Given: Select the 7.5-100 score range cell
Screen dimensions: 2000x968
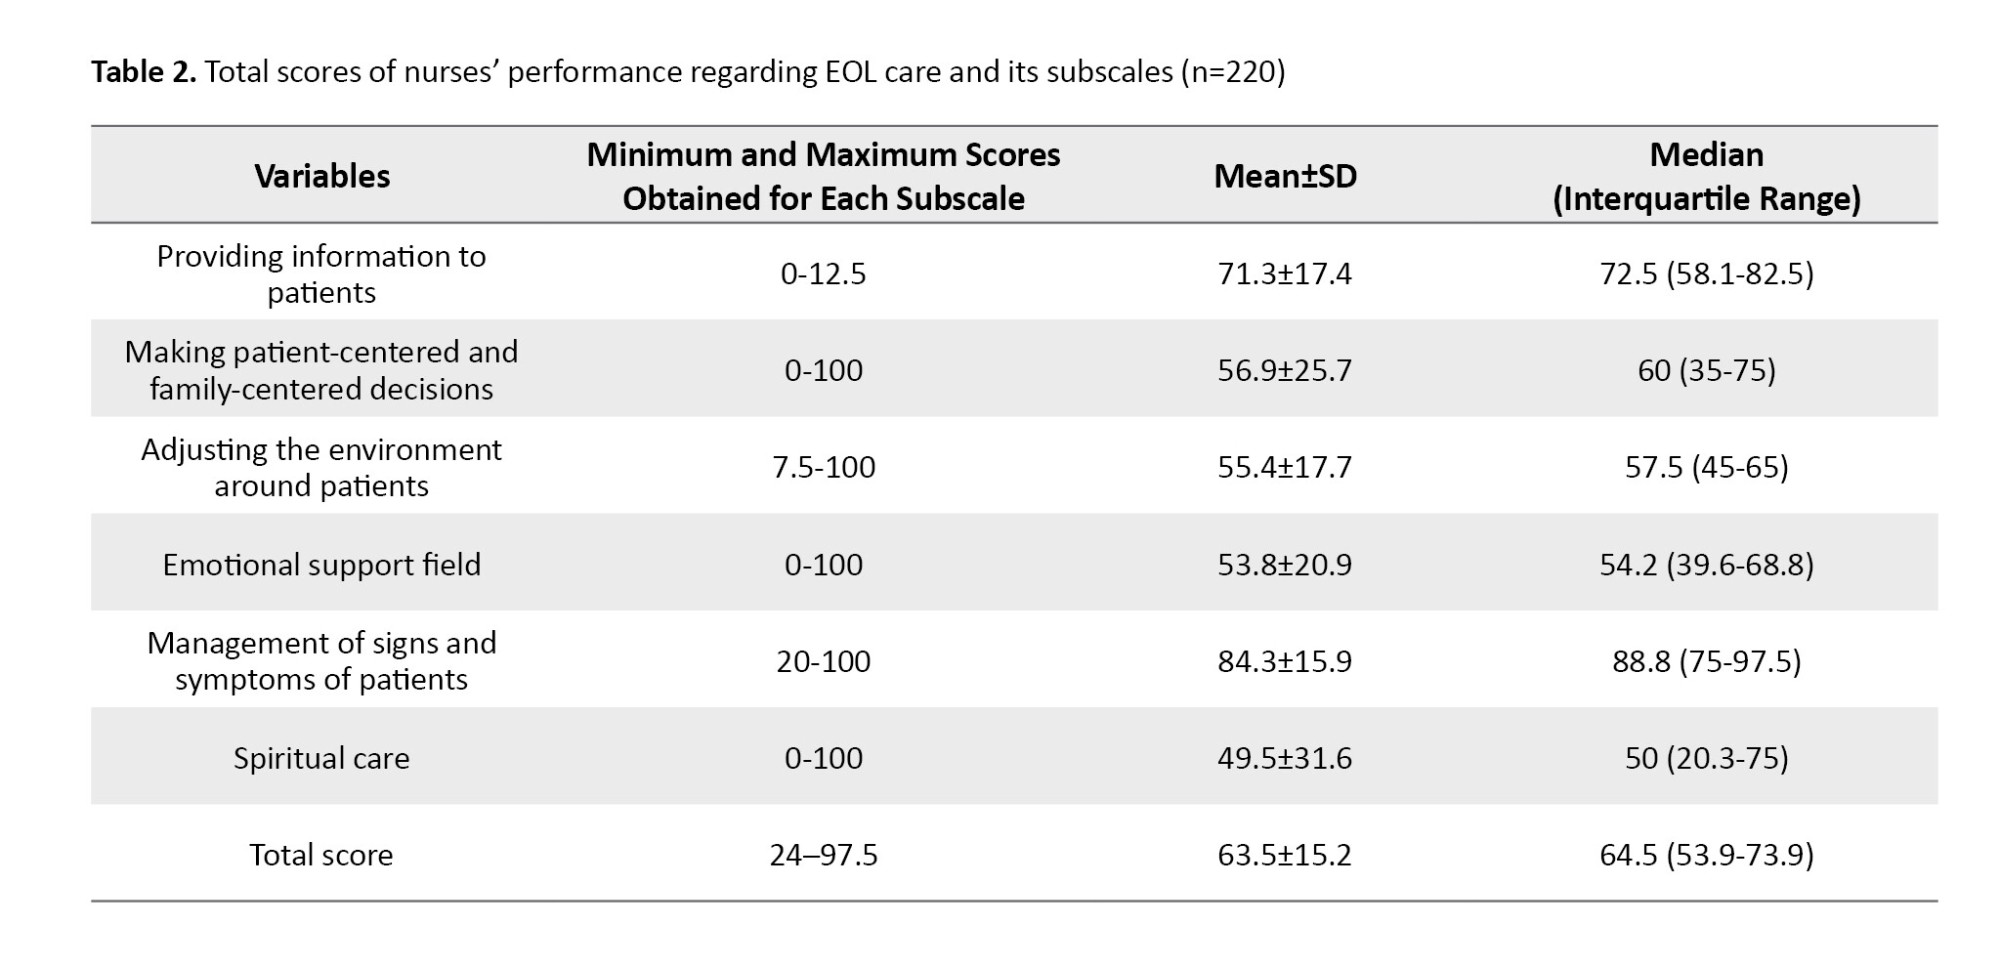Looking at the screenshot, I should (823, 467).
